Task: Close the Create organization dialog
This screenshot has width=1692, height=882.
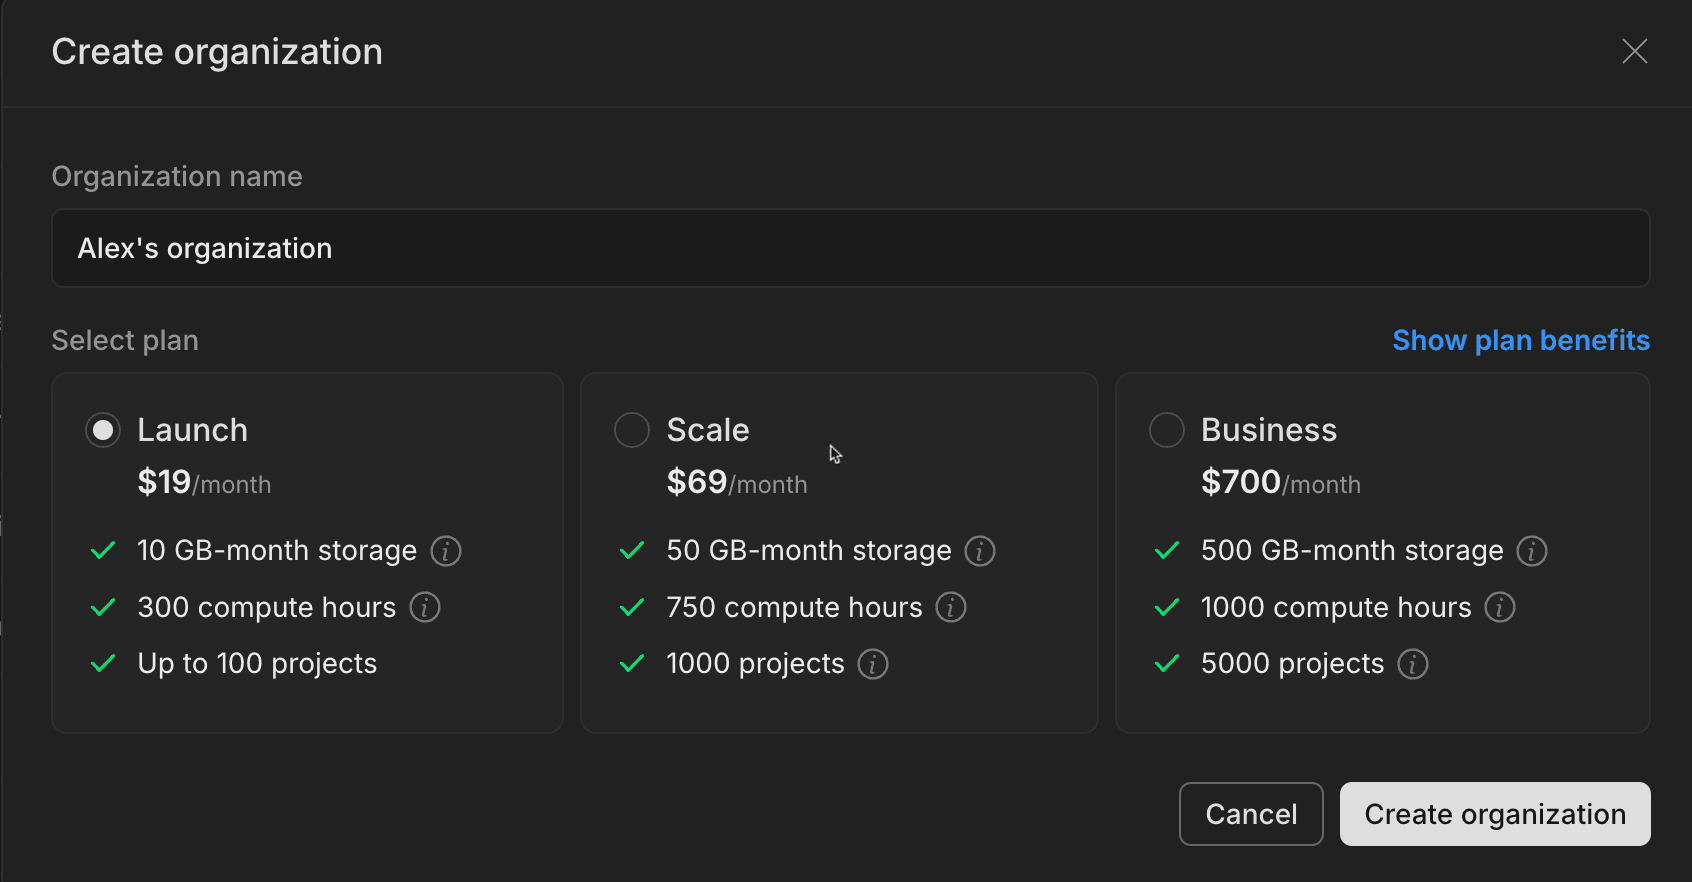Action: point(1634,51)
